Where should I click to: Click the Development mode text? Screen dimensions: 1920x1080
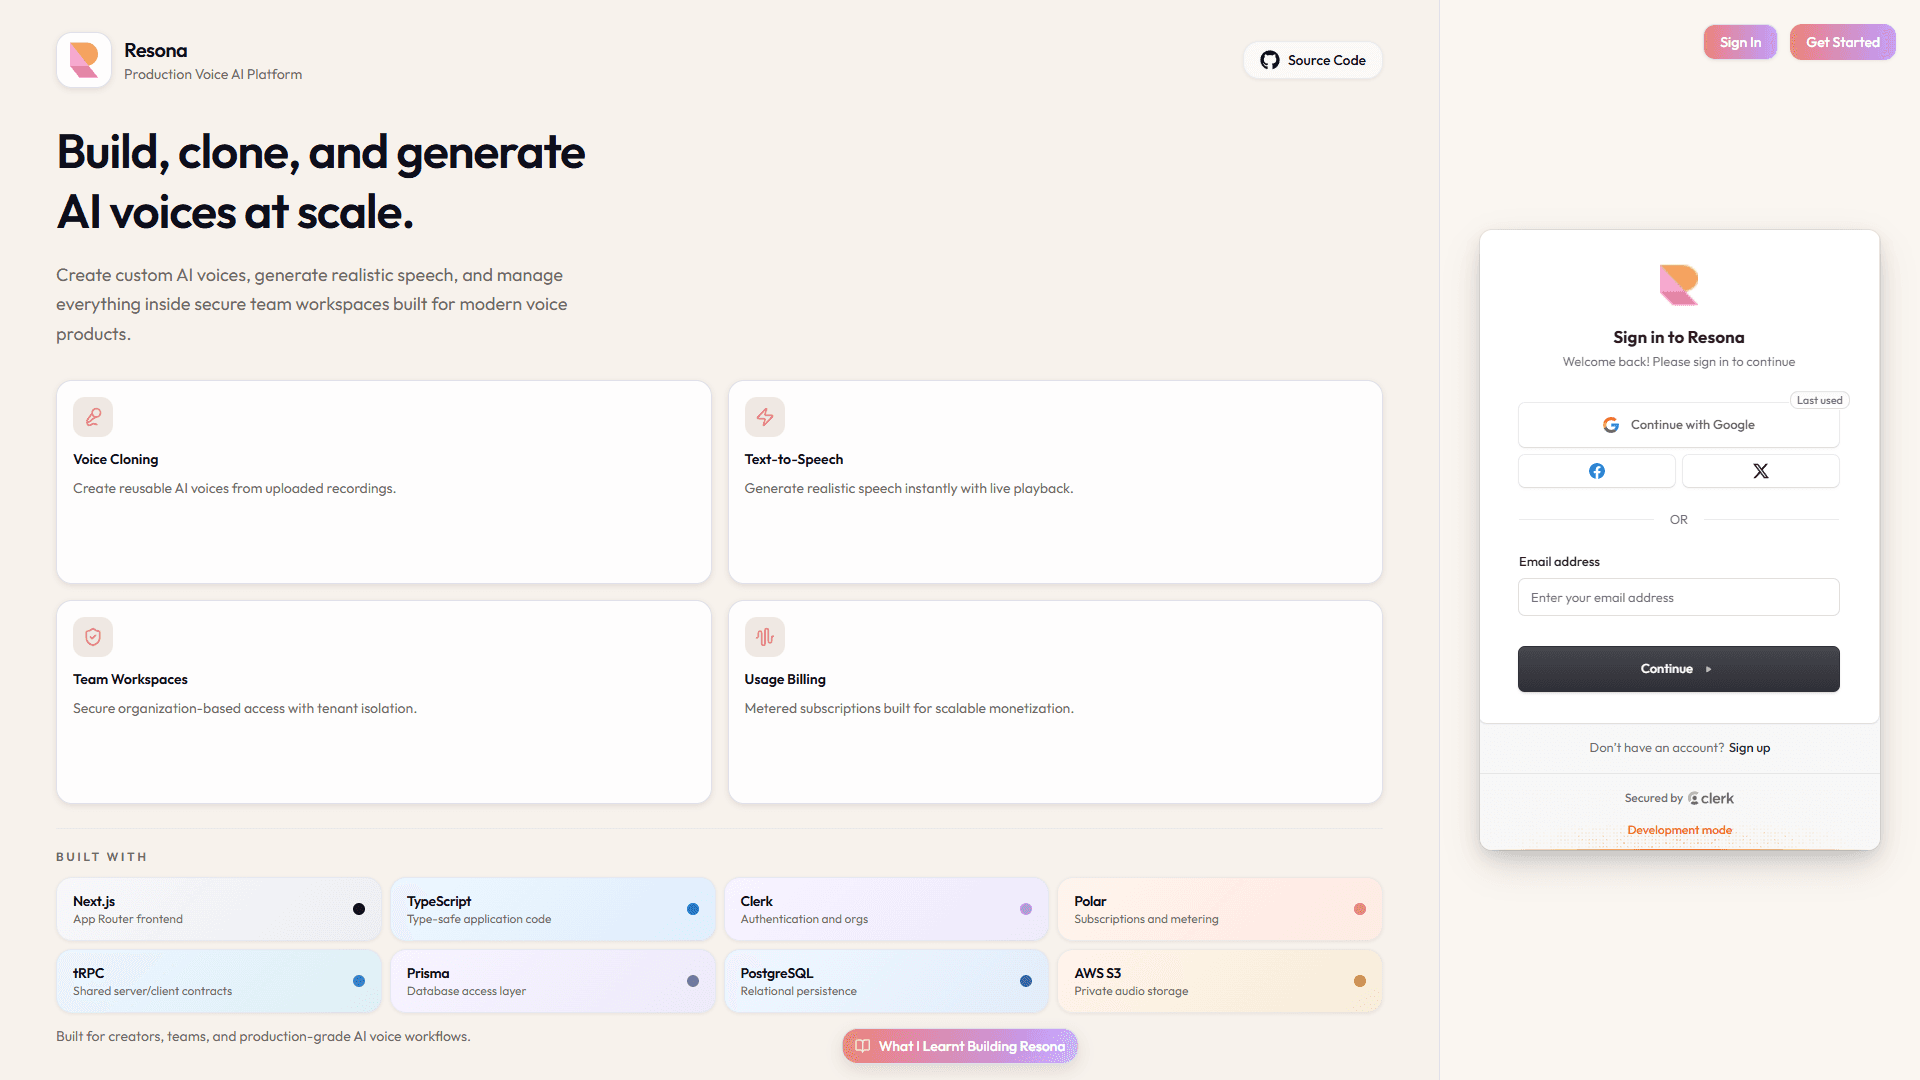[1680, 830]
